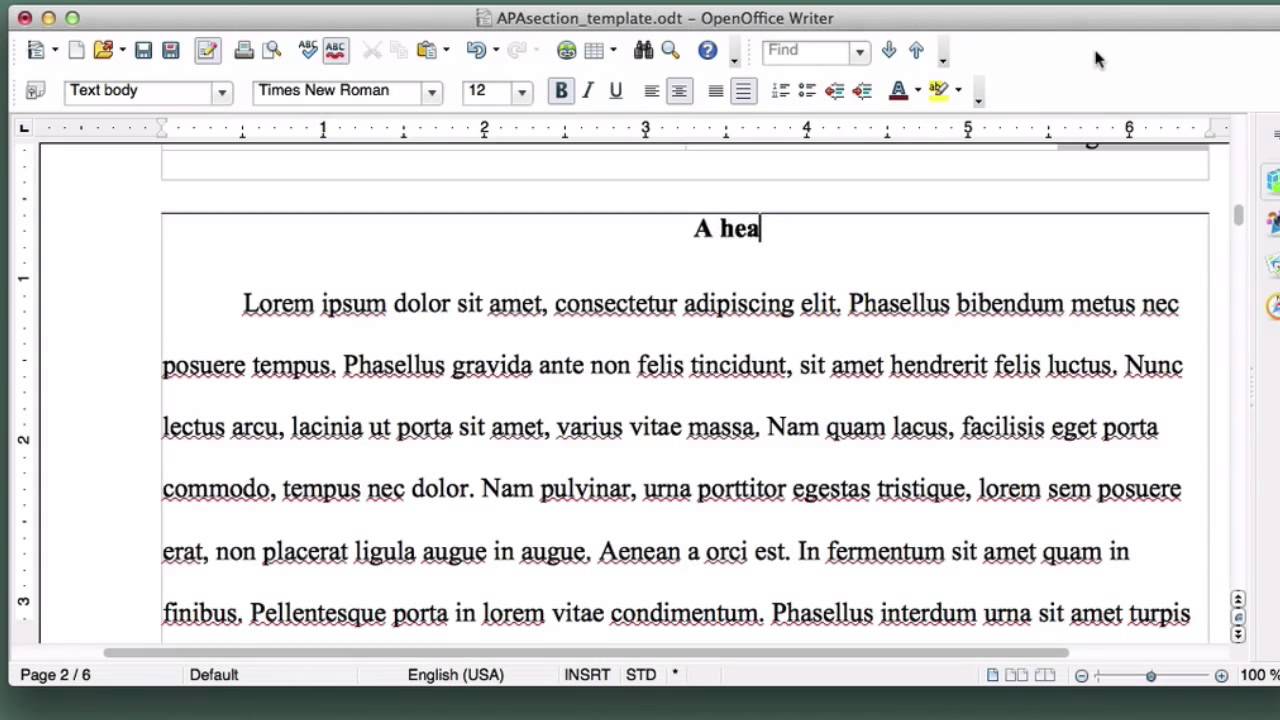Open a file with the folder icon
This screenshot has height=720, width=1280.
[x=103, y=50]
